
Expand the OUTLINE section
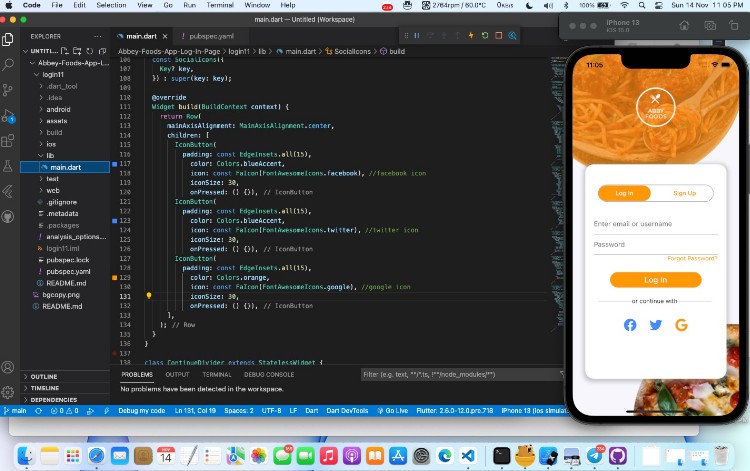(44, 377)
